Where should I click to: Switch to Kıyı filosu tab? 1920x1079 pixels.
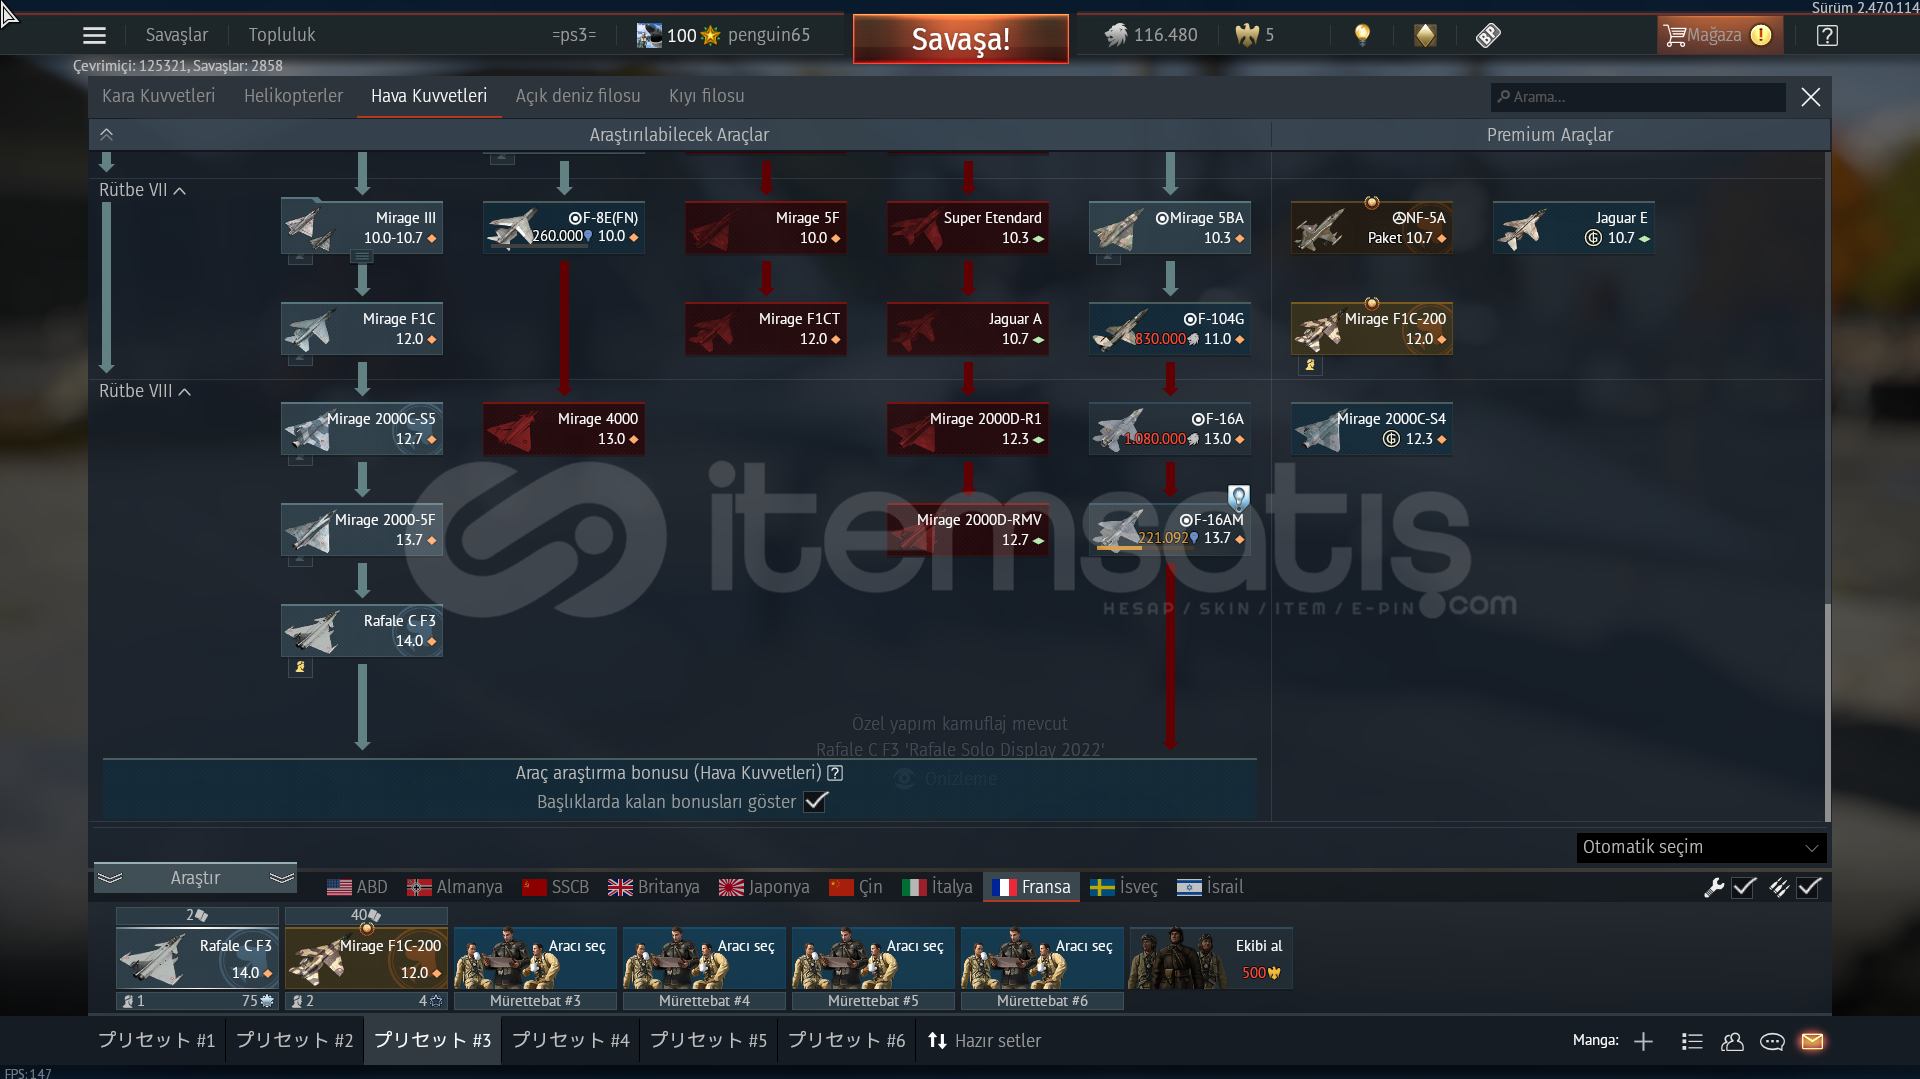pyautogui.click(x=707, y=96)
